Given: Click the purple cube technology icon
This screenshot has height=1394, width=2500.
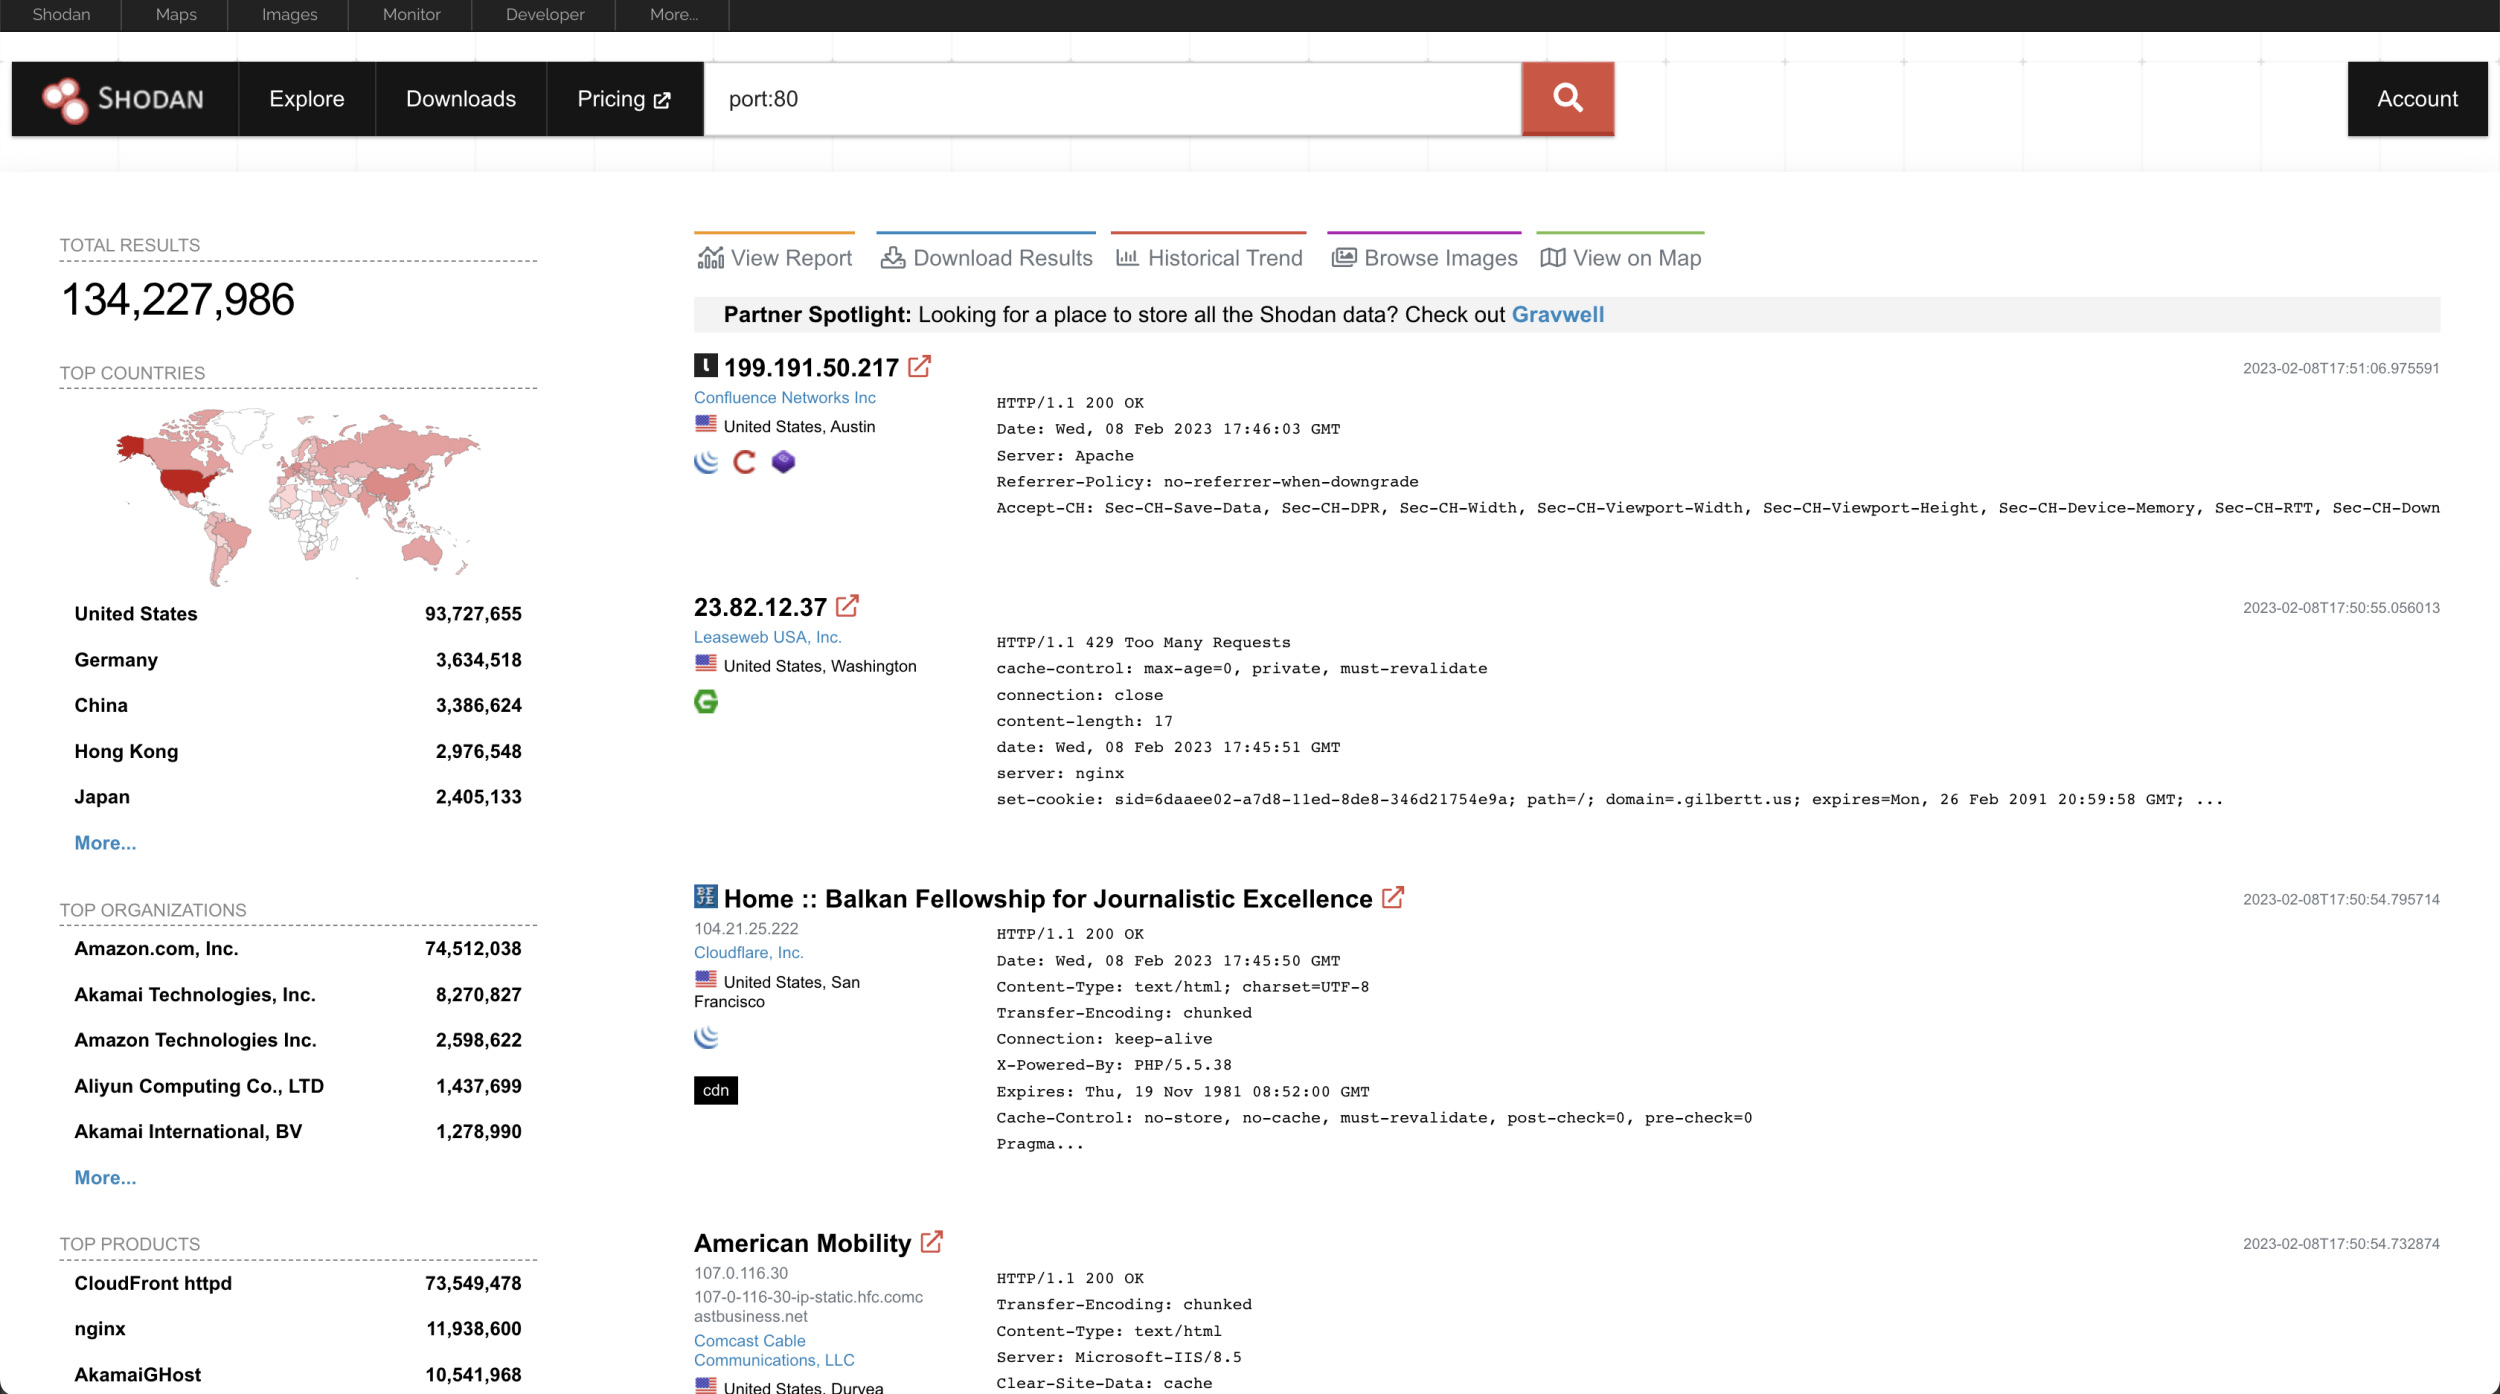Looking at the screenshot, I should 783,461.
